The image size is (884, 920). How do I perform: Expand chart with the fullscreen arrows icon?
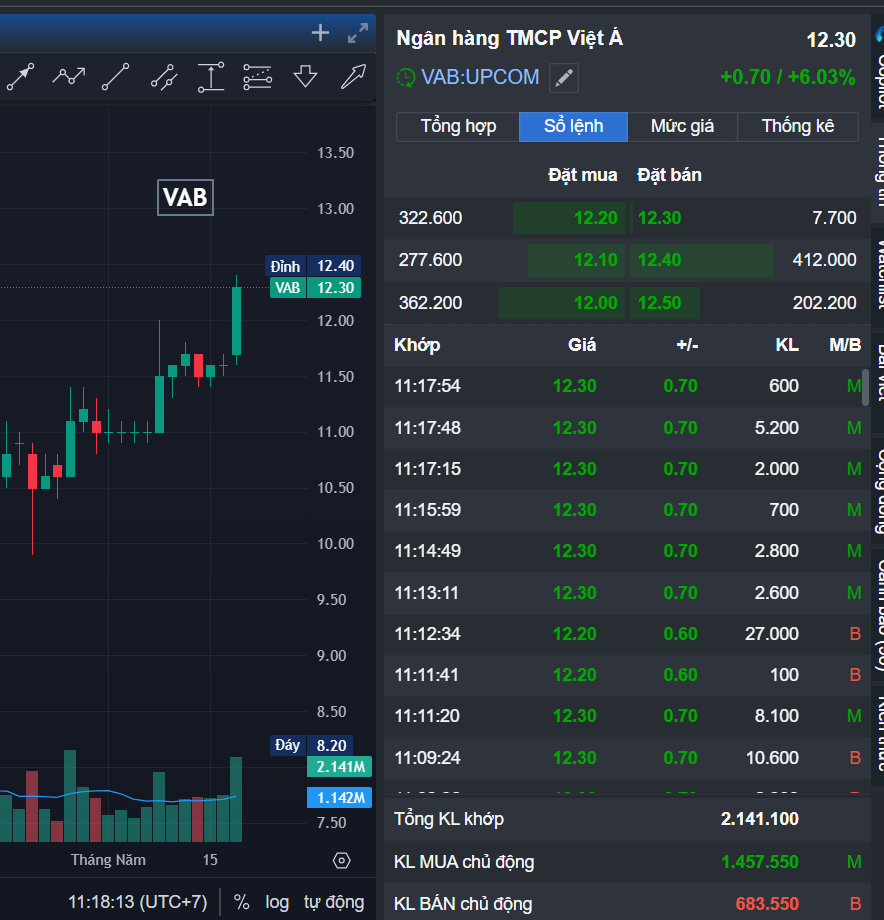(357, 33)
